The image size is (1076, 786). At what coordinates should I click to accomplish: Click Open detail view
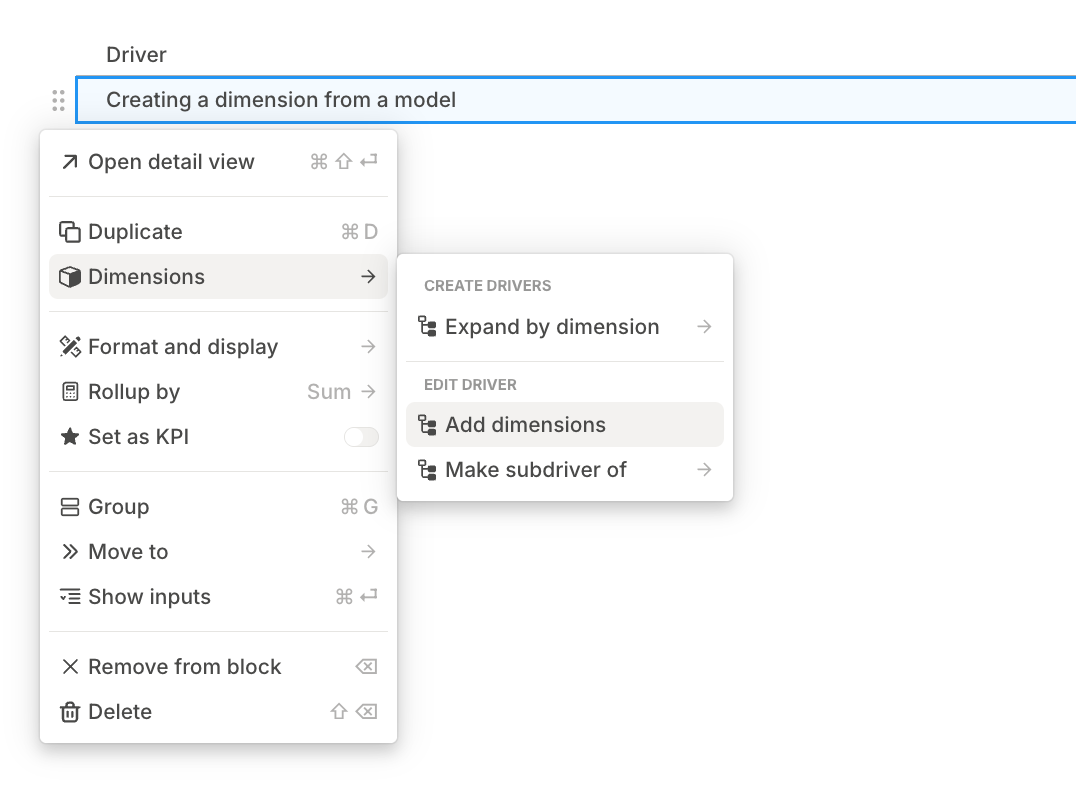click(x=171, y=161)
